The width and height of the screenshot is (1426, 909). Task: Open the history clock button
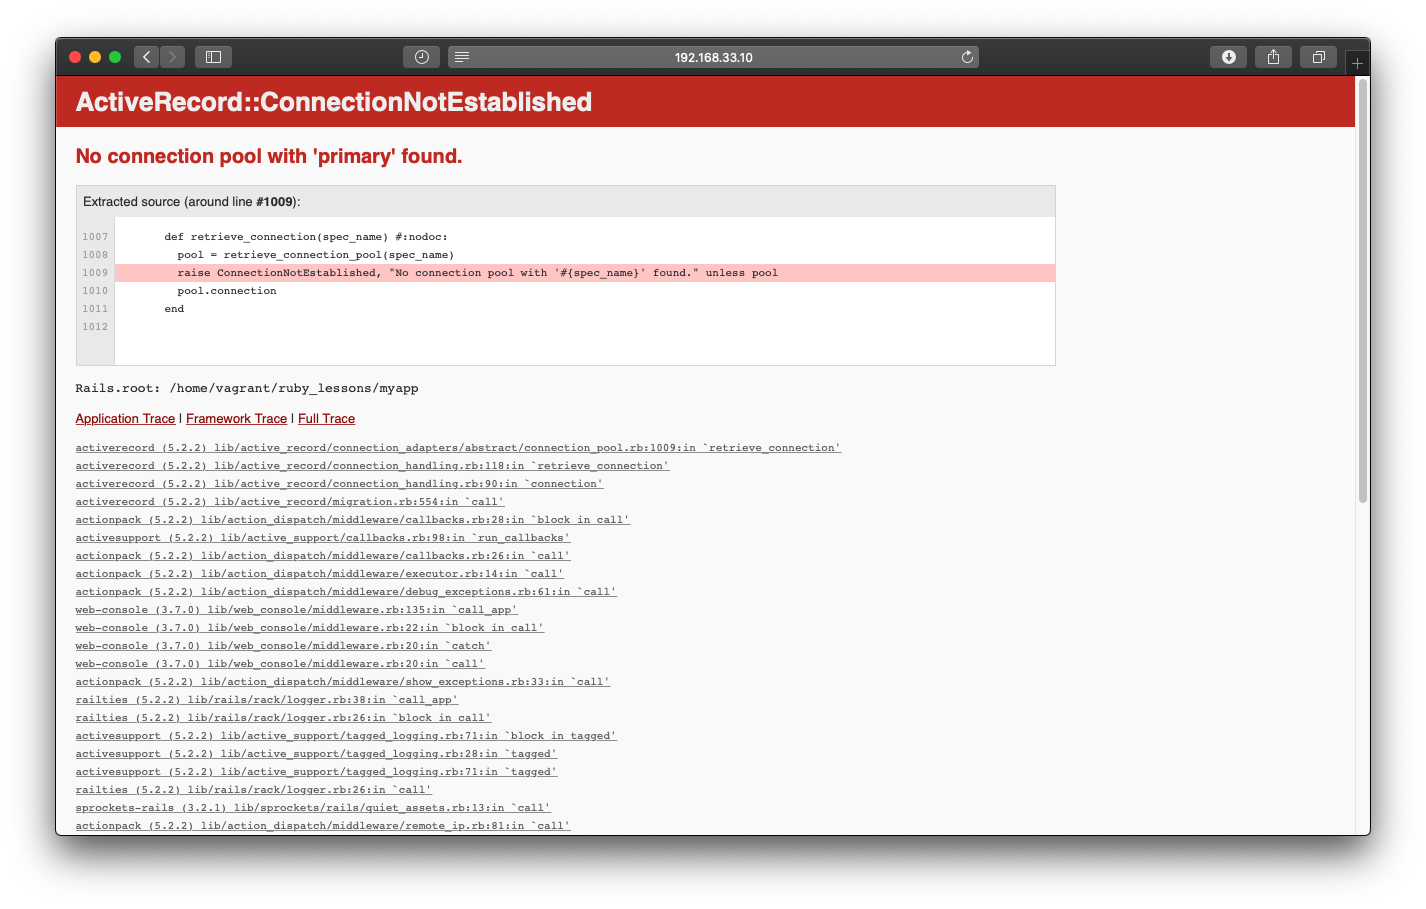tap(421, 57)
